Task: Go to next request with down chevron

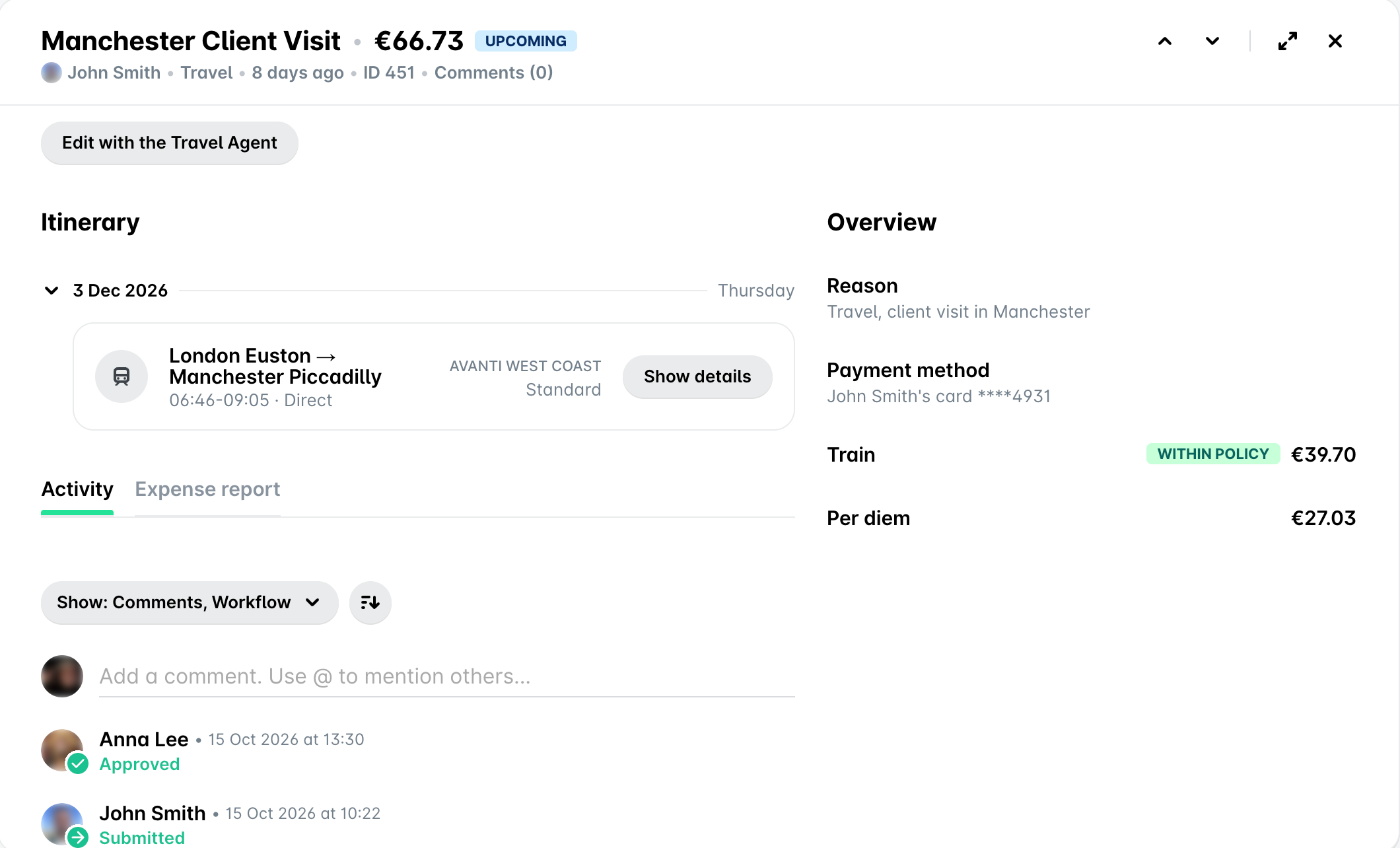Action: [x=1213, y=41]
